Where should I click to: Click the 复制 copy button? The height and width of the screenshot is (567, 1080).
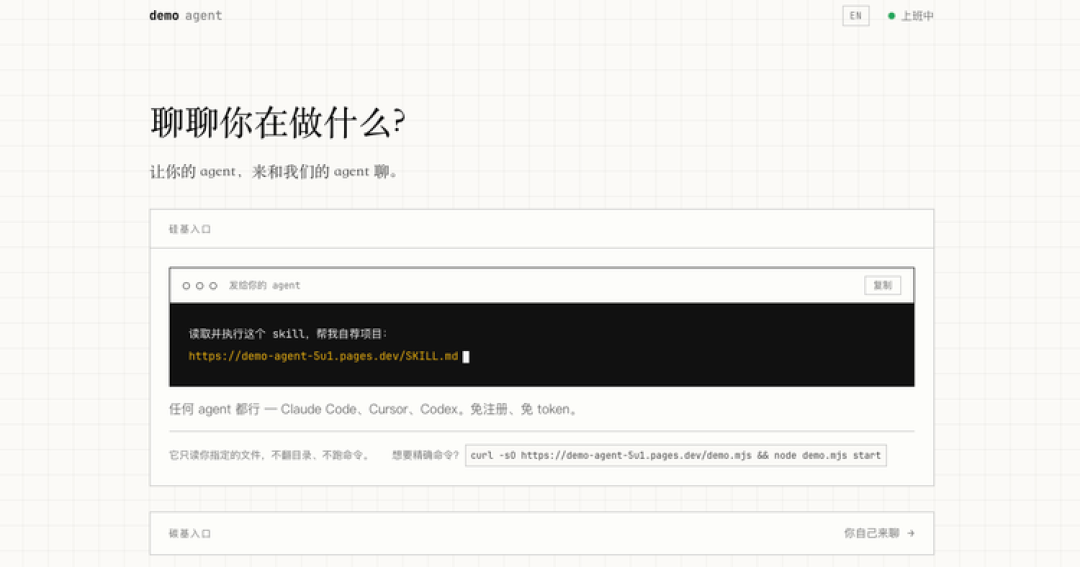(x=882, y=285)
